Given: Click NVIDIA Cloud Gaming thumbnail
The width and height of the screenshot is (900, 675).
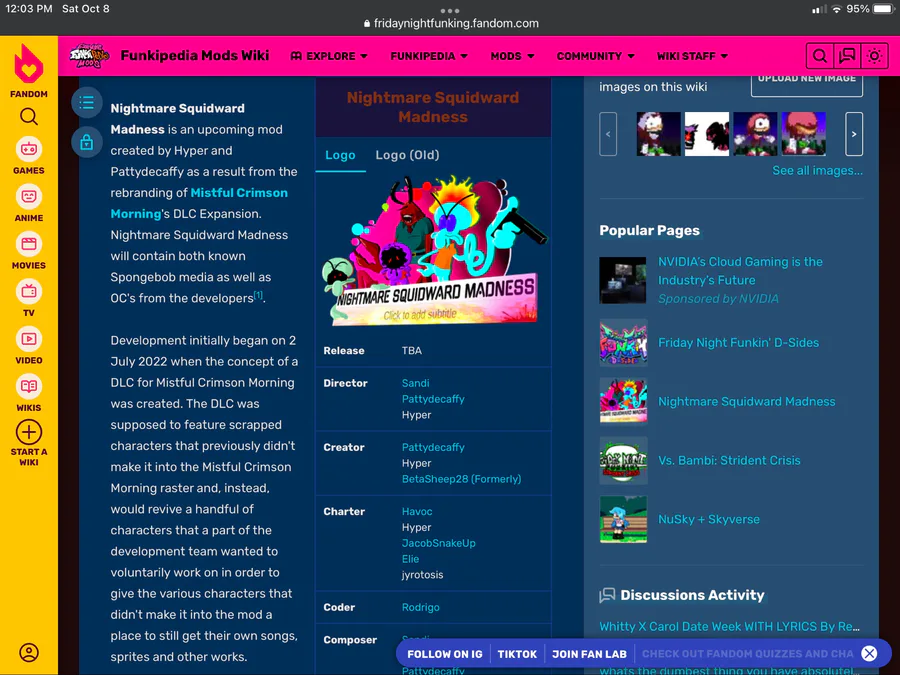Looking at the screenshot, I should click(623, 280).
